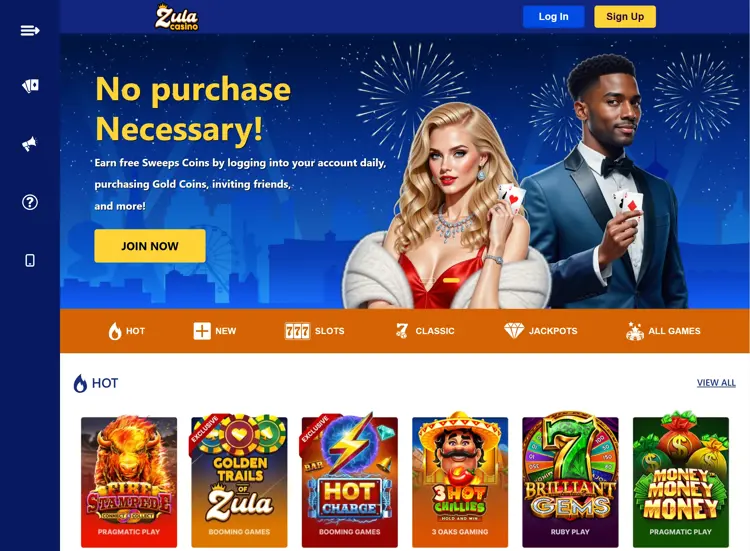Click the Log In button
Image resolution: width=750 pixels, height=551 pixels.
pos(553,17)
